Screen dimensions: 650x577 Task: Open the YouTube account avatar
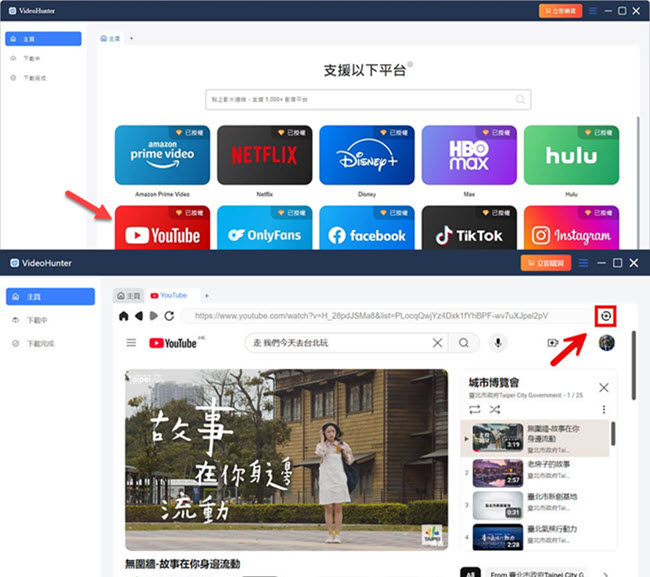tap(606, 343)
